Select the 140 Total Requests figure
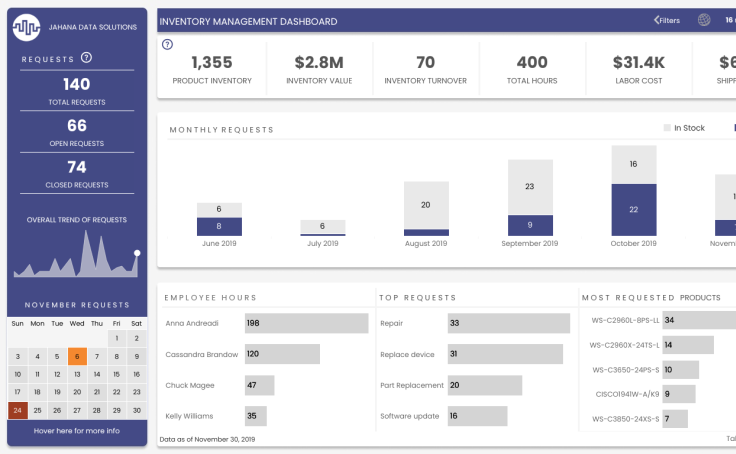 click(x=77, y=85)
